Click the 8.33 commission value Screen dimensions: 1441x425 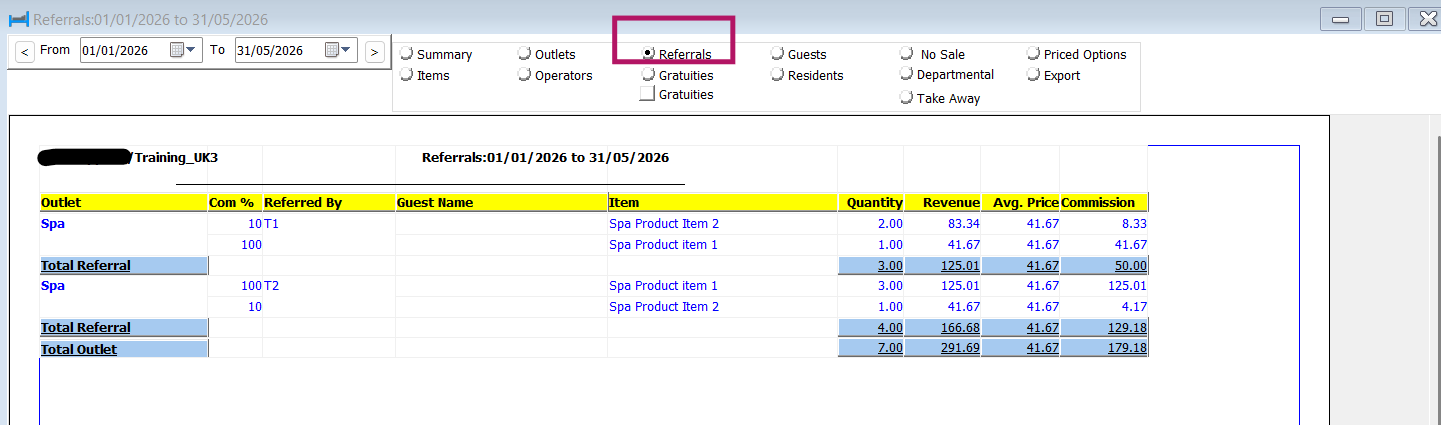click(x=1132, y=224)
